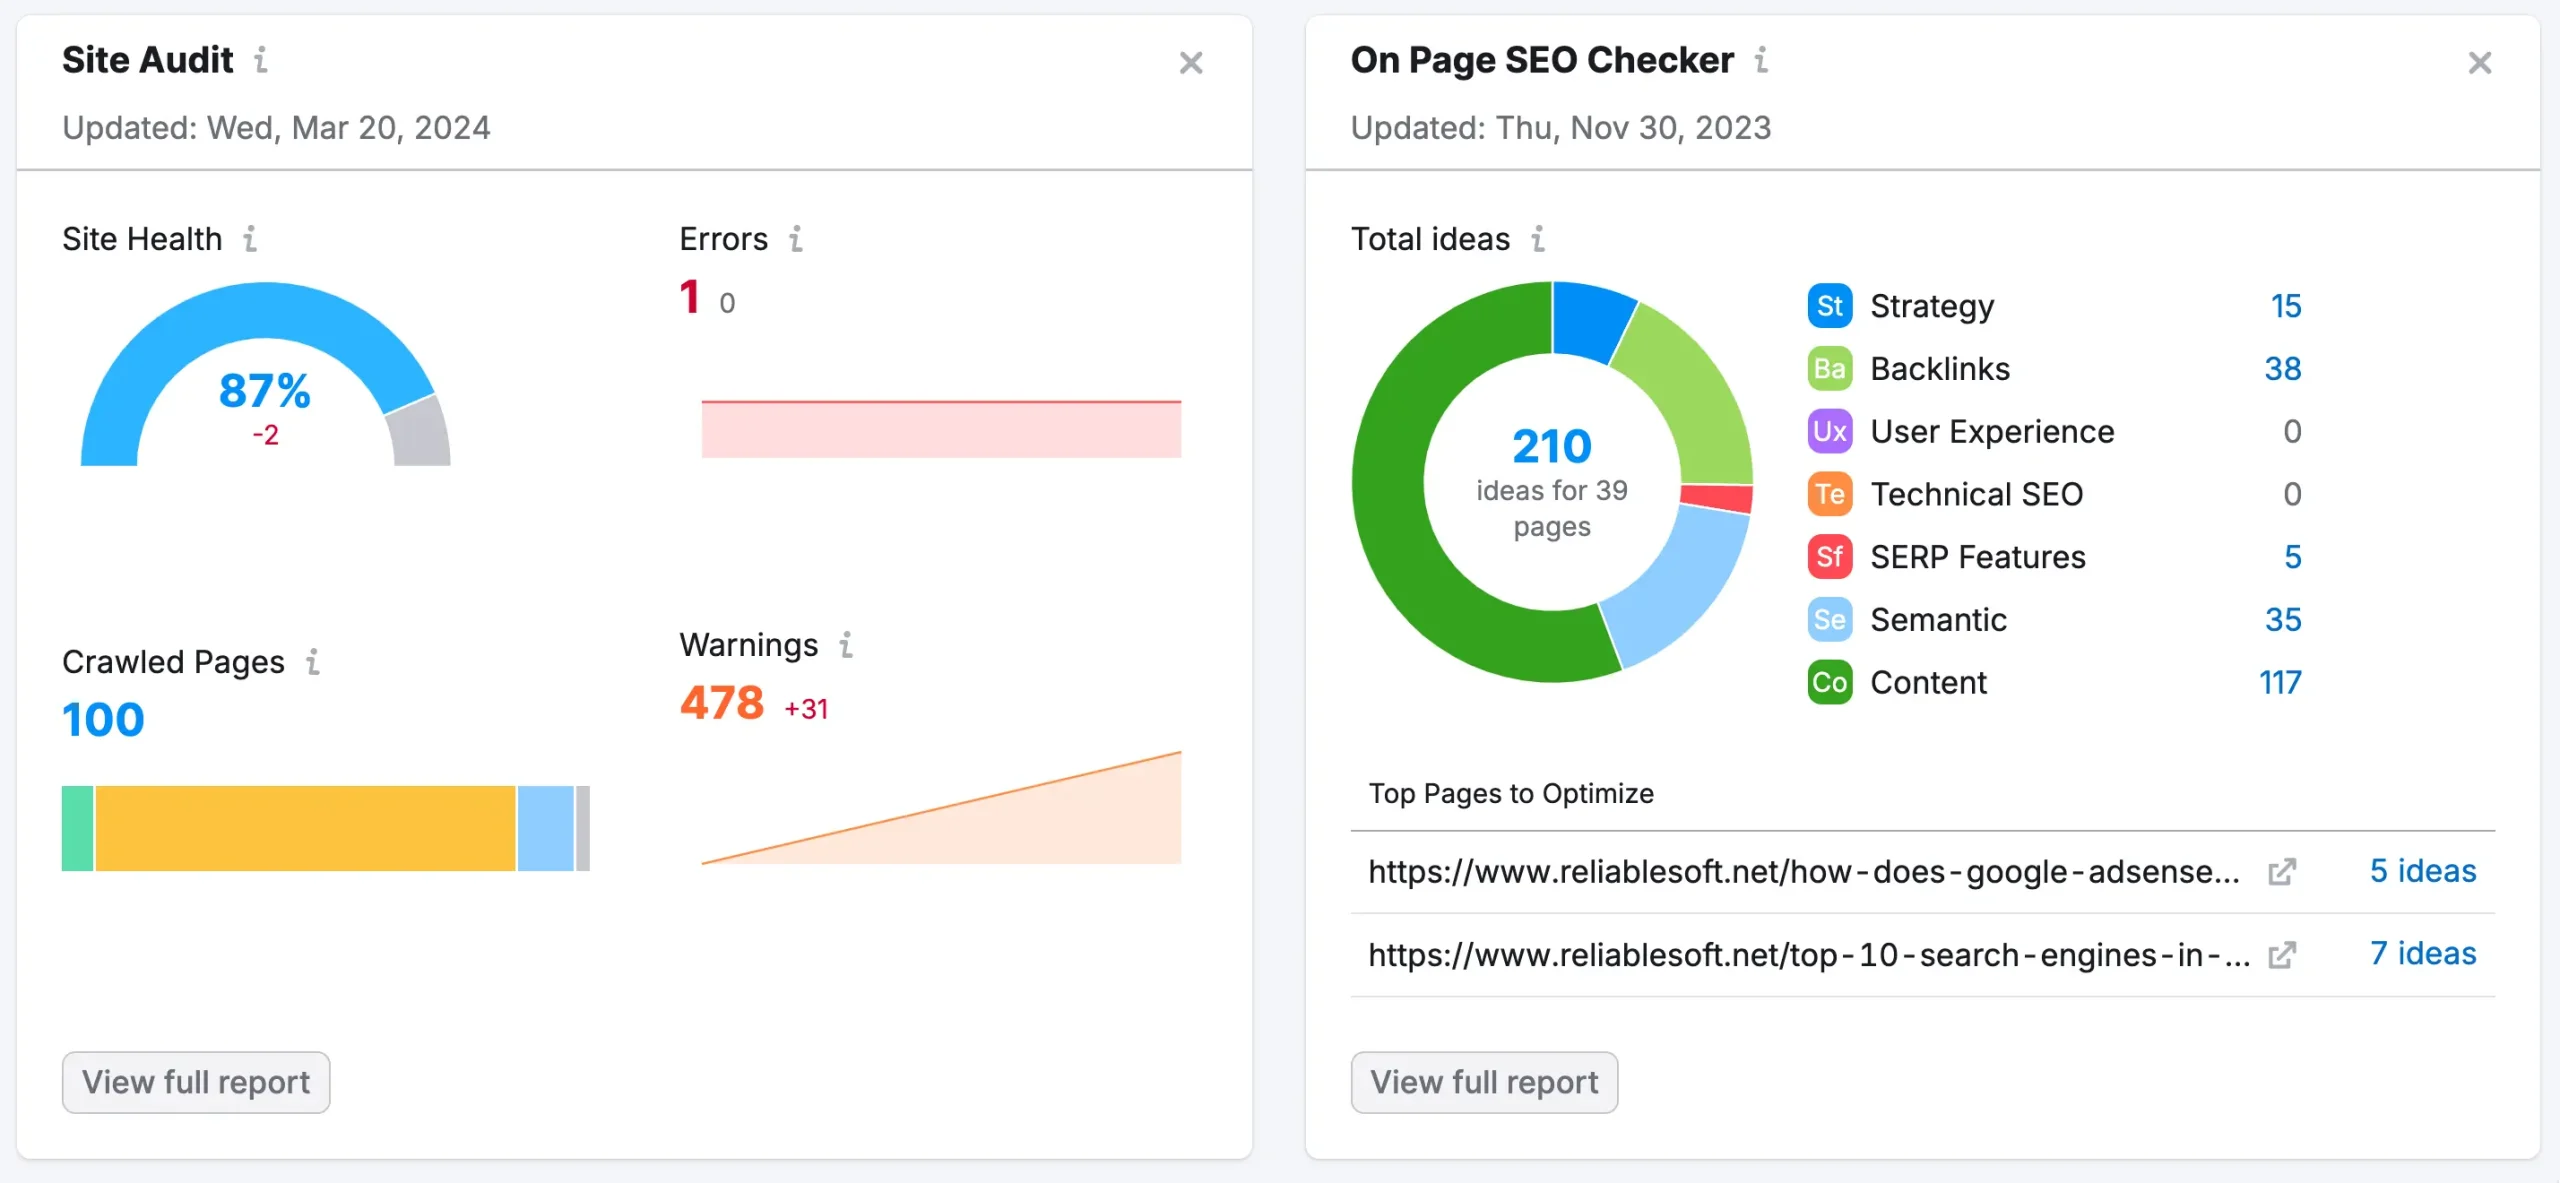View full report for Site Audit
This screenshot has height=1183, width=2560.
[x=196, y=1082]
